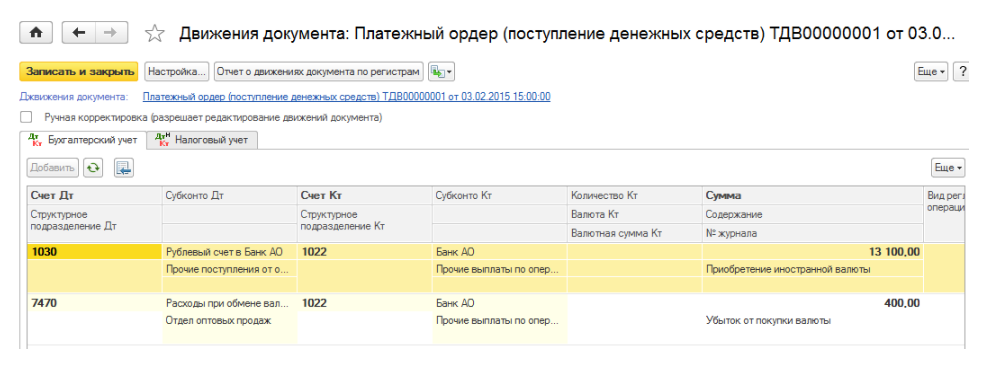Image resolution: width=1004 pixels, height=370 pixels.
Task: Click the green refresh icon
Action: point(93,168)
